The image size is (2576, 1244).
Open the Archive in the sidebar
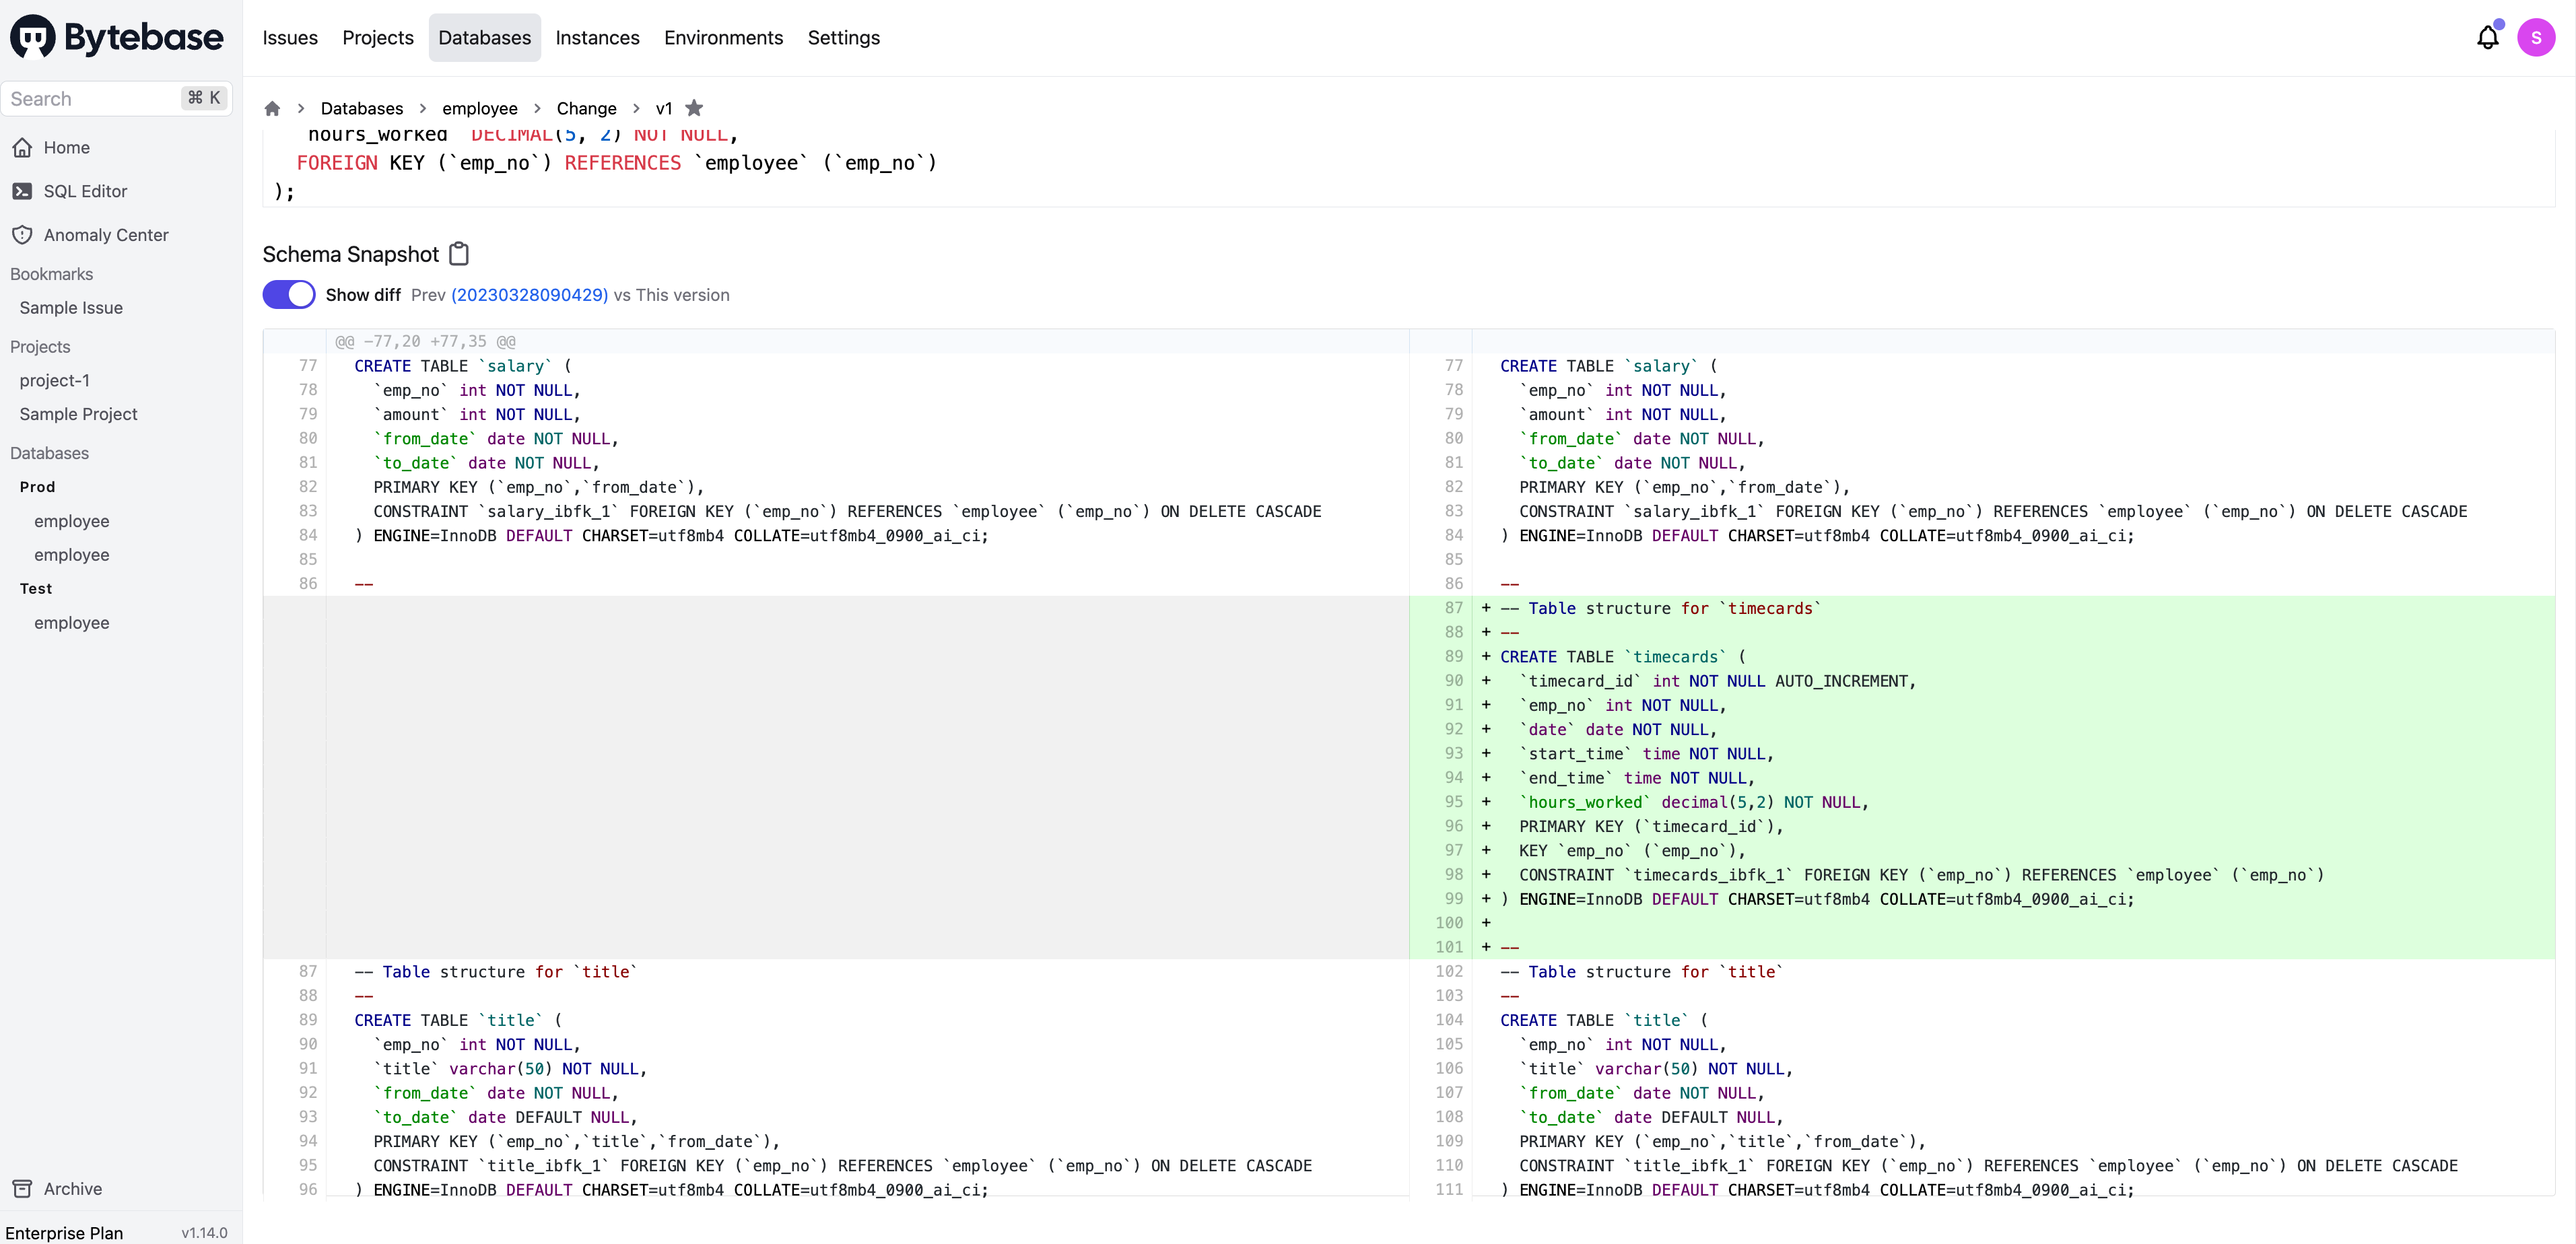point(72,1188)
